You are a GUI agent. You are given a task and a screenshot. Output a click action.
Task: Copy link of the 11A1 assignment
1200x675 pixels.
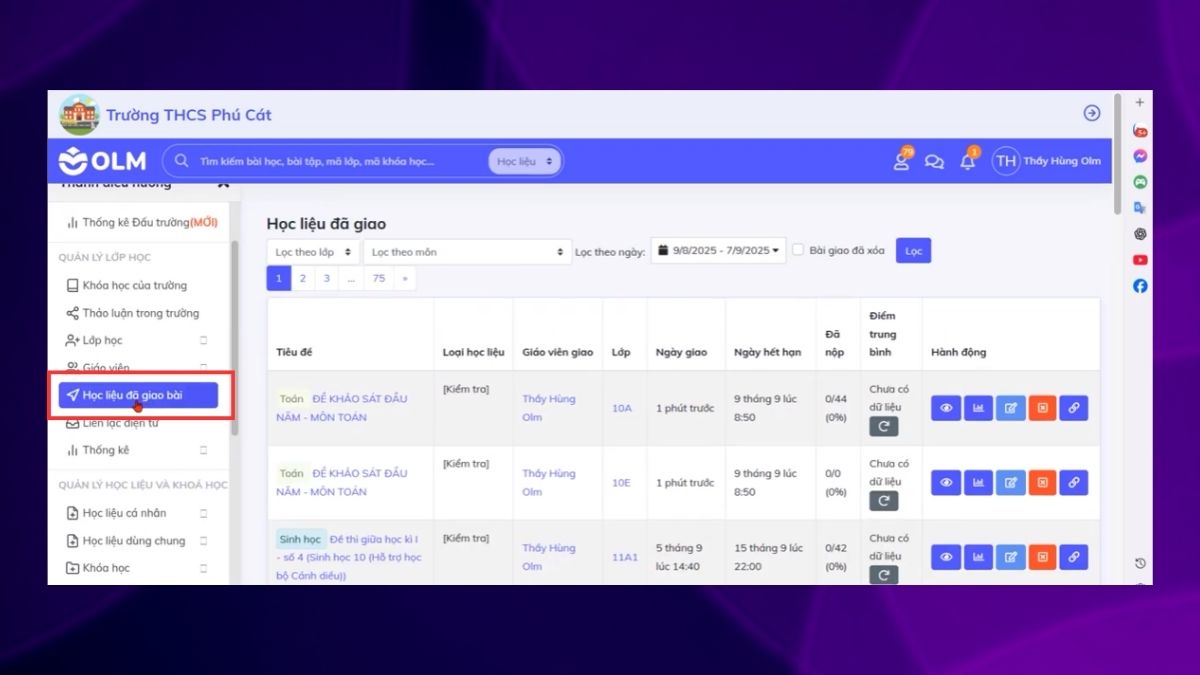tap(1074, 557)
